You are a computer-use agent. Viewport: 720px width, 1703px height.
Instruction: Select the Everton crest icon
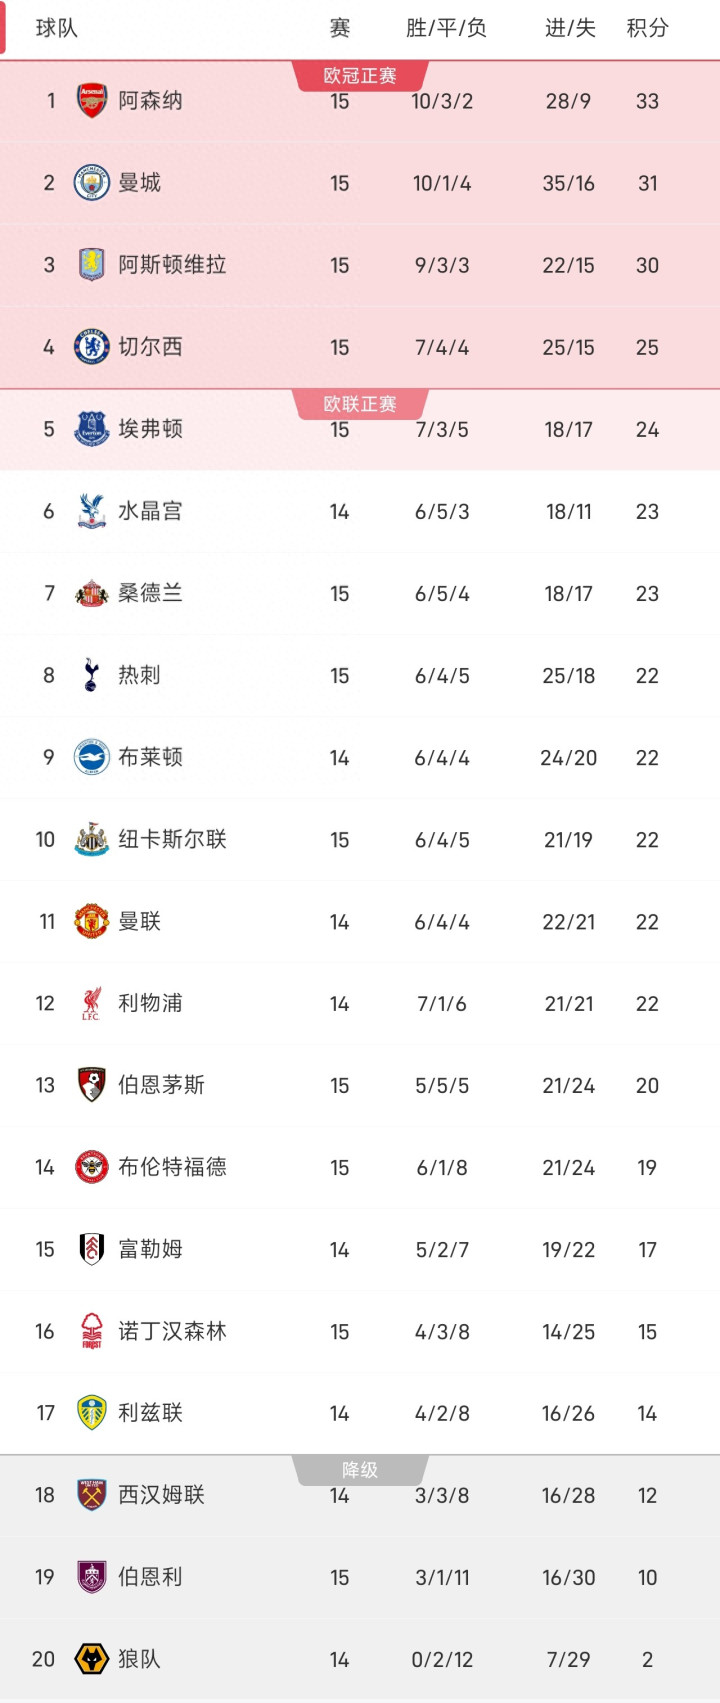pos(92,429)
